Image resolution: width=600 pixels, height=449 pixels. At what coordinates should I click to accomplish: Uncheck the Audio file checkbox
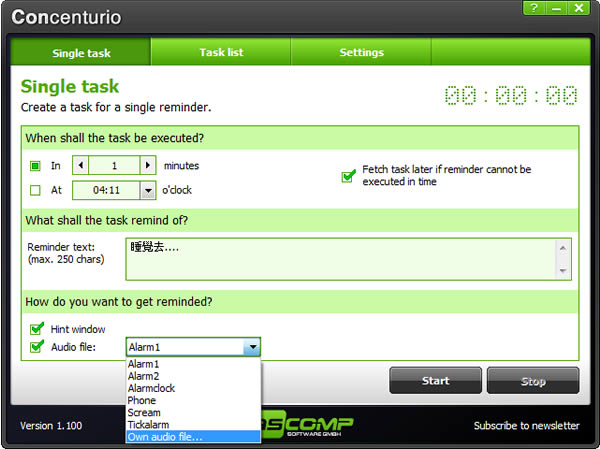click(37, 347)
